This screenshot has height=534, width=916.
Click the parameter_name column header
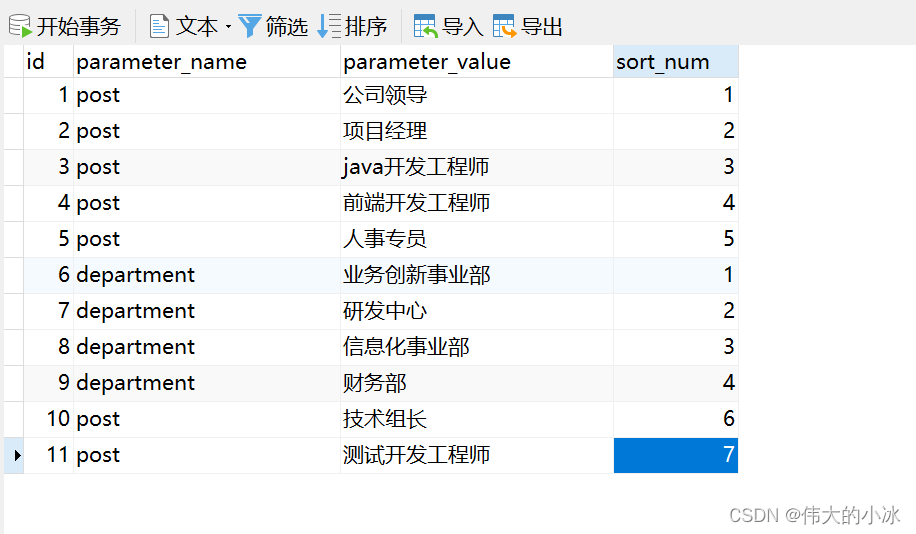207,61
